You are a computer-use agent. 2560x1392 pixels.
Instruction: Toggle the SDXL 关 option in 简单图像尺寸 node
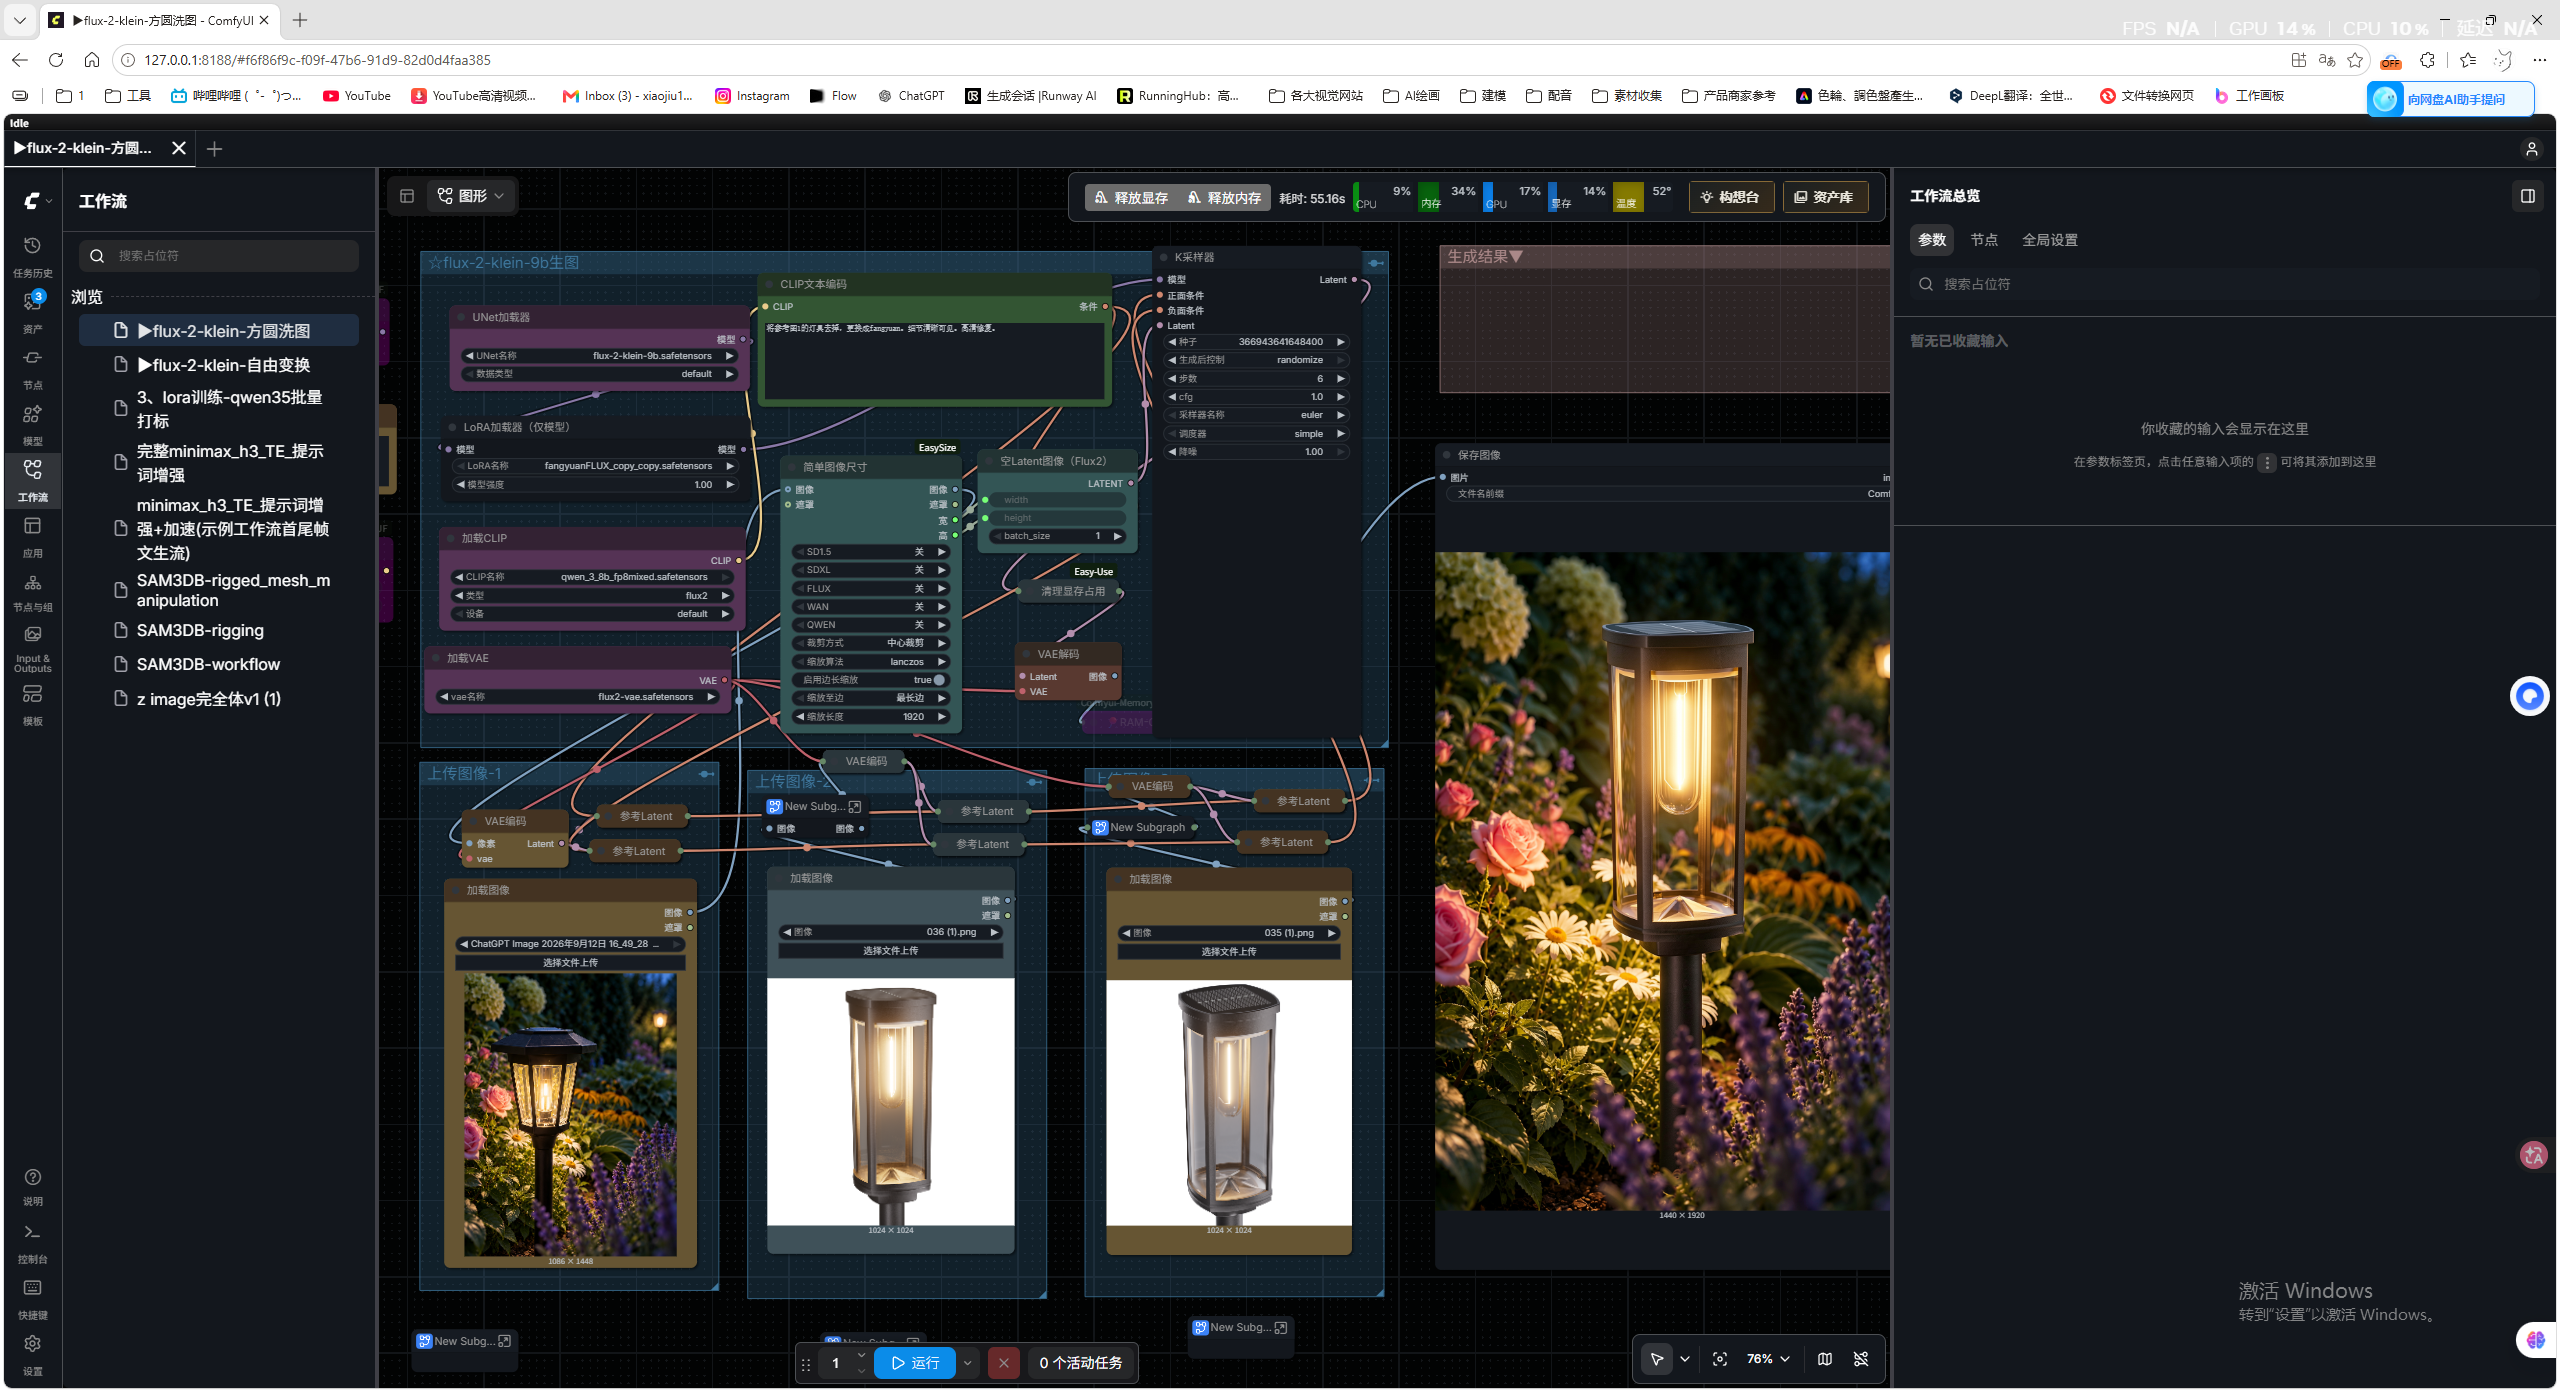pos(871,570)
